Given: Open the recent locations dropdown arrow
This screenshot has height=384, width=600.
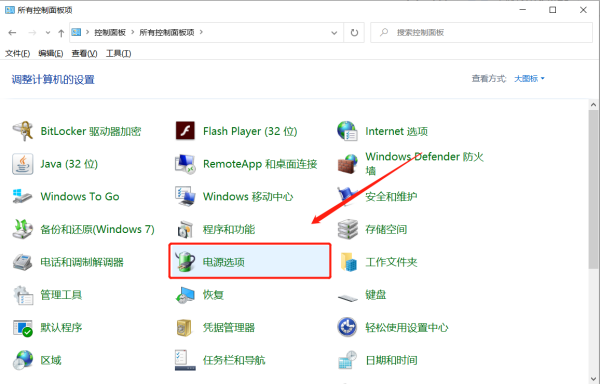Looking at the screenshot, I should [x=47, y=33].
